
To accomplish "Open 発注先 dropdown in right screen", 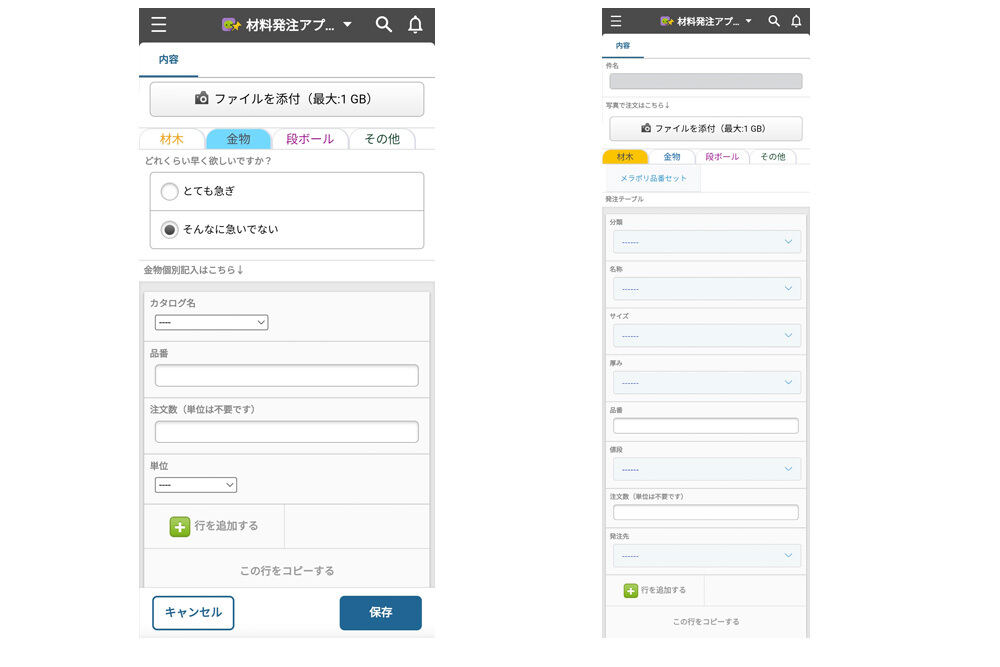I will coord(707,555).
